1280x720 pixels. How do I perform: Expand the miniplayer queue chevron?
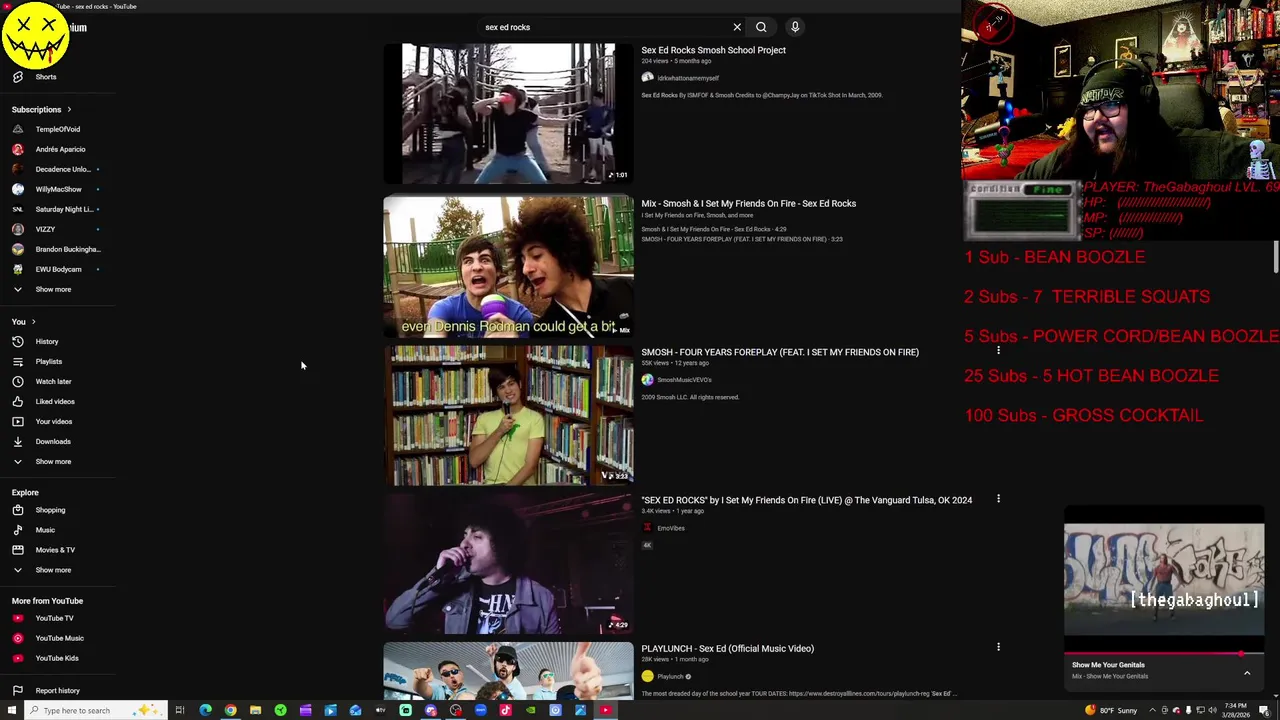pos(1247,673)
